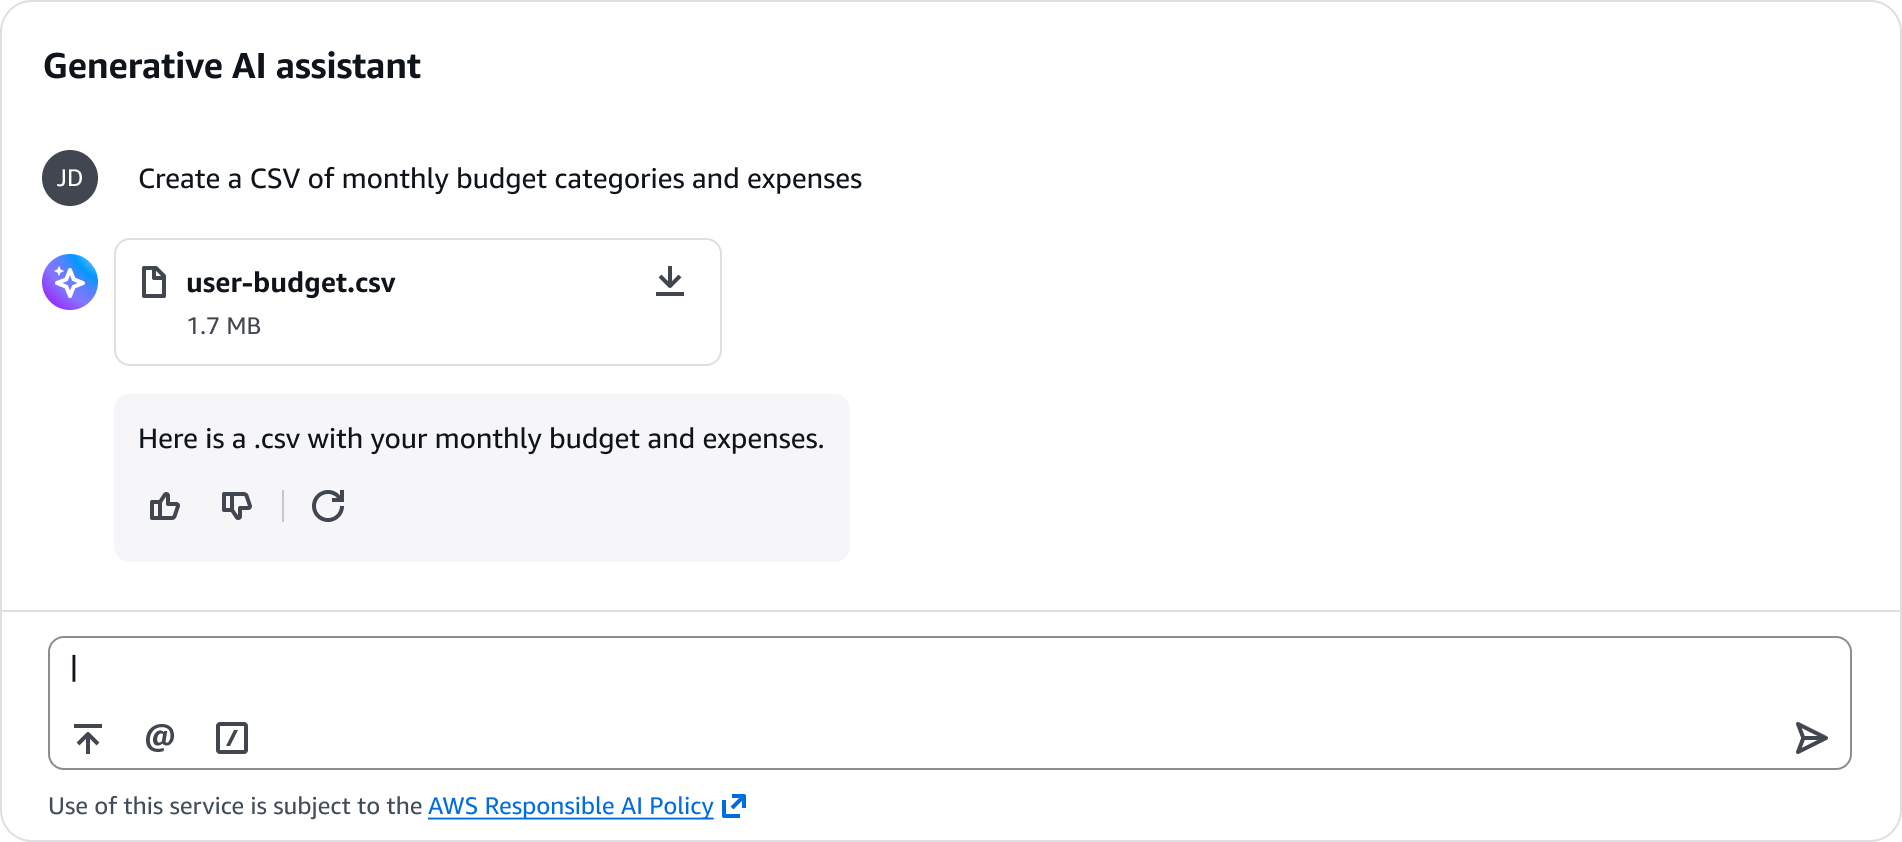Click the JD user avatar

70,178
